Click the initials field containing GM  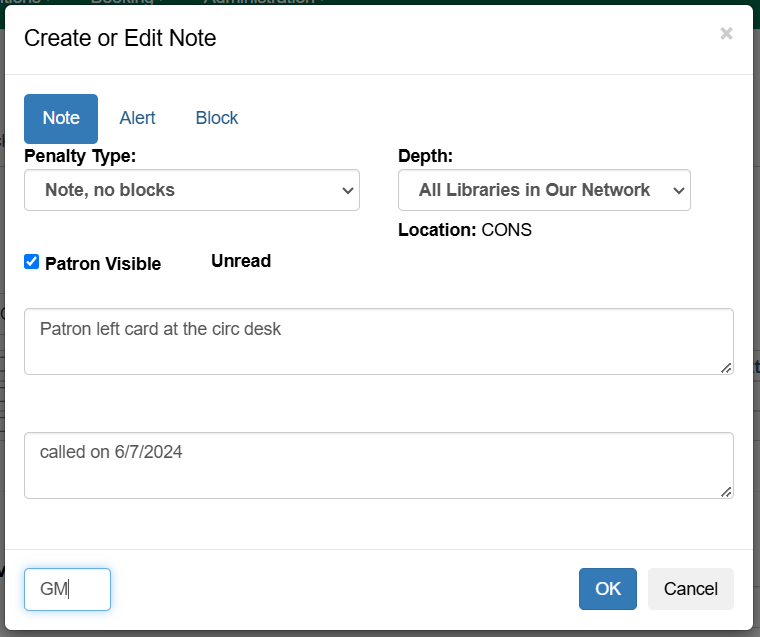click(x=67, y=589)
